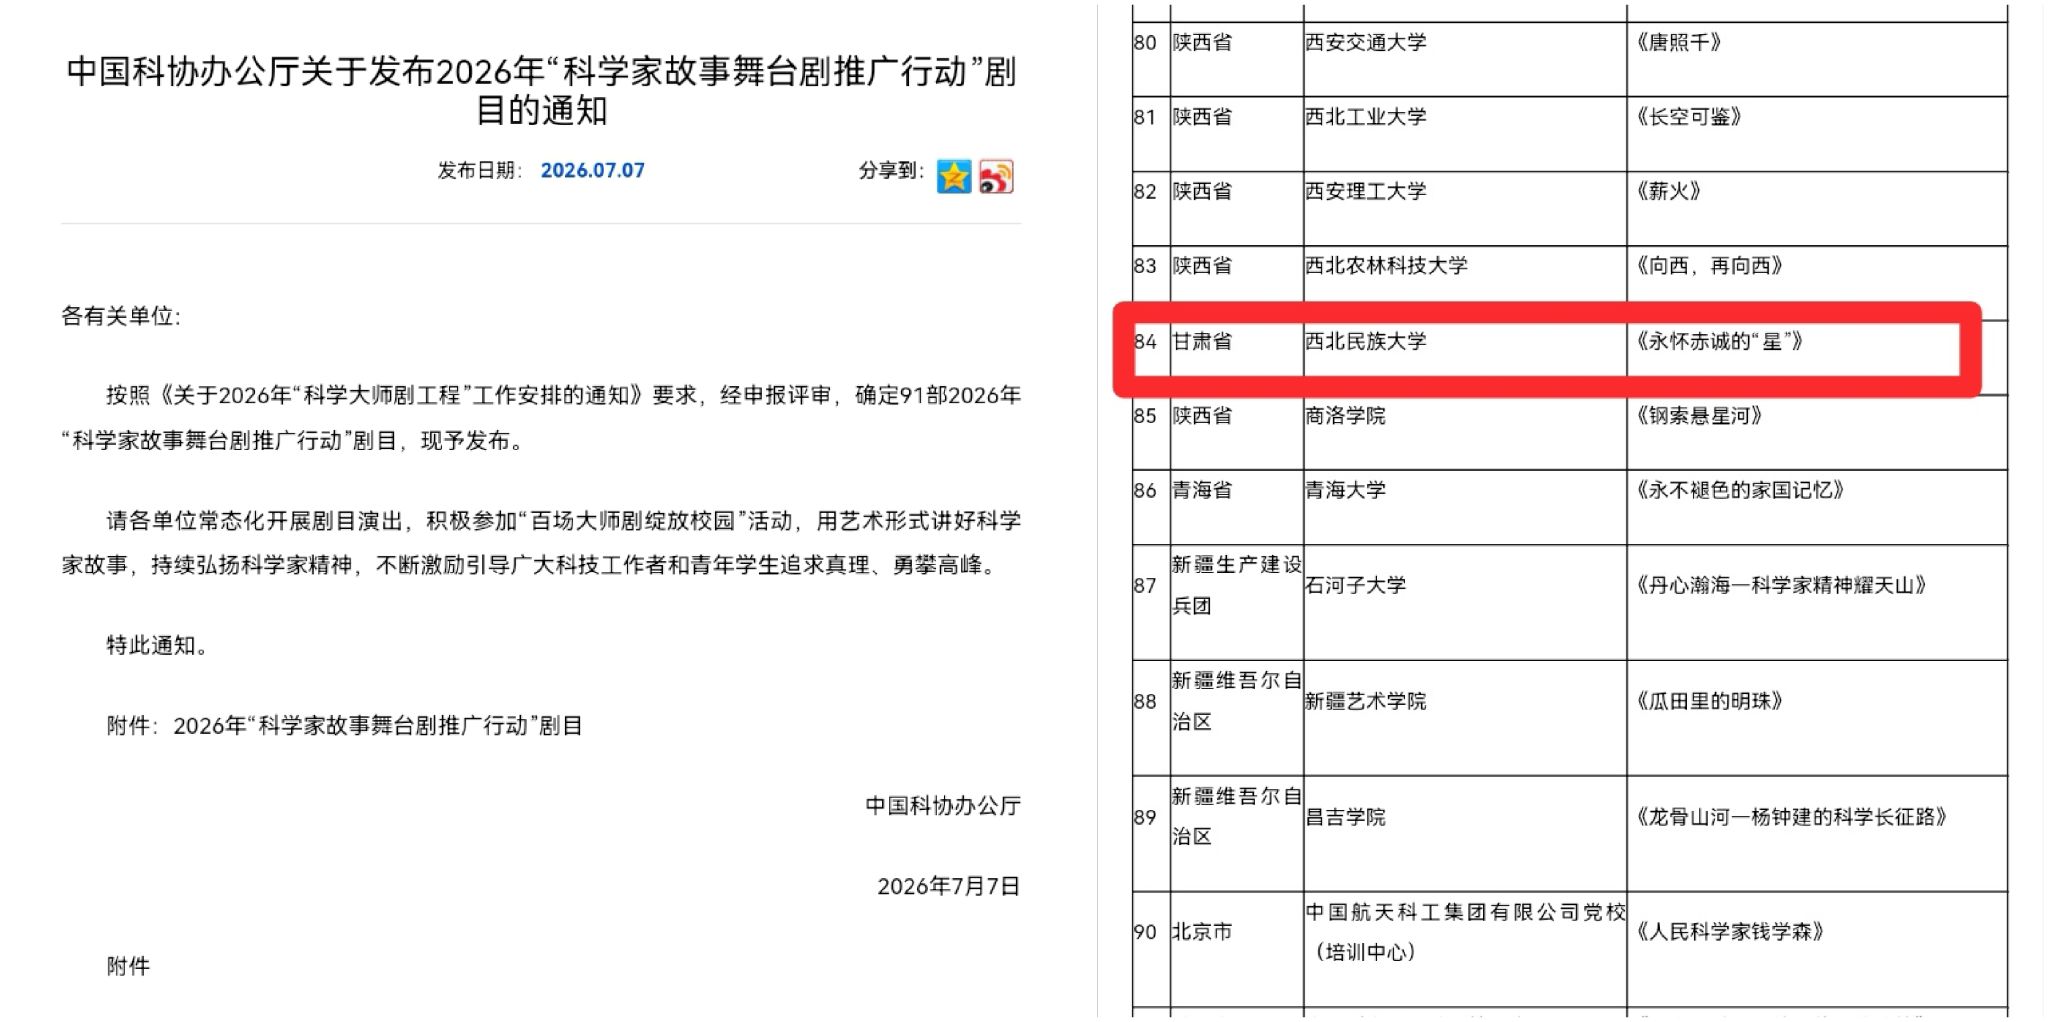2048x1022 pixels.
Task: Click the play 《人民科学家钱学森》
Action: click(1729, 932)
